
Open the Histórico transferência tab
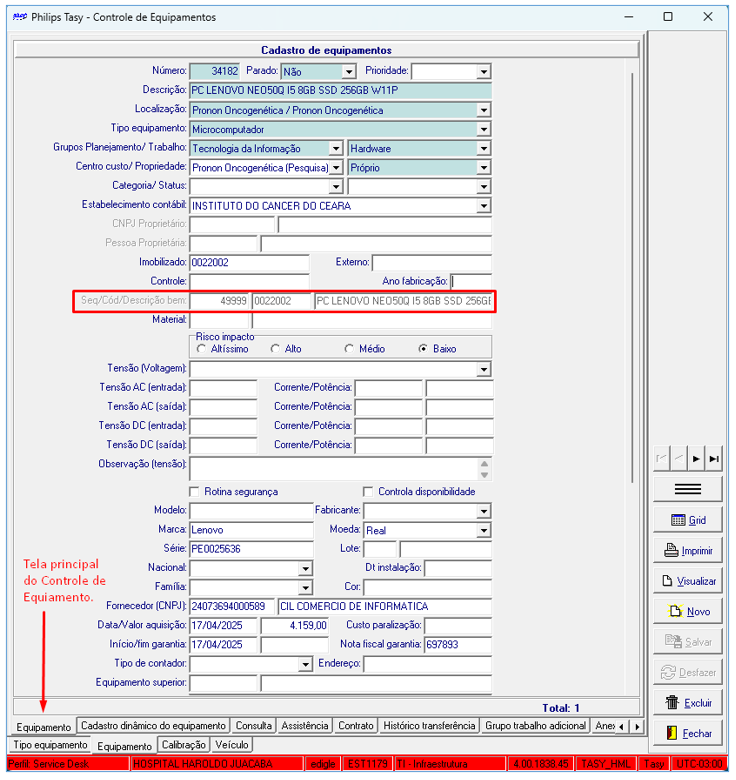tap(429, 726)
